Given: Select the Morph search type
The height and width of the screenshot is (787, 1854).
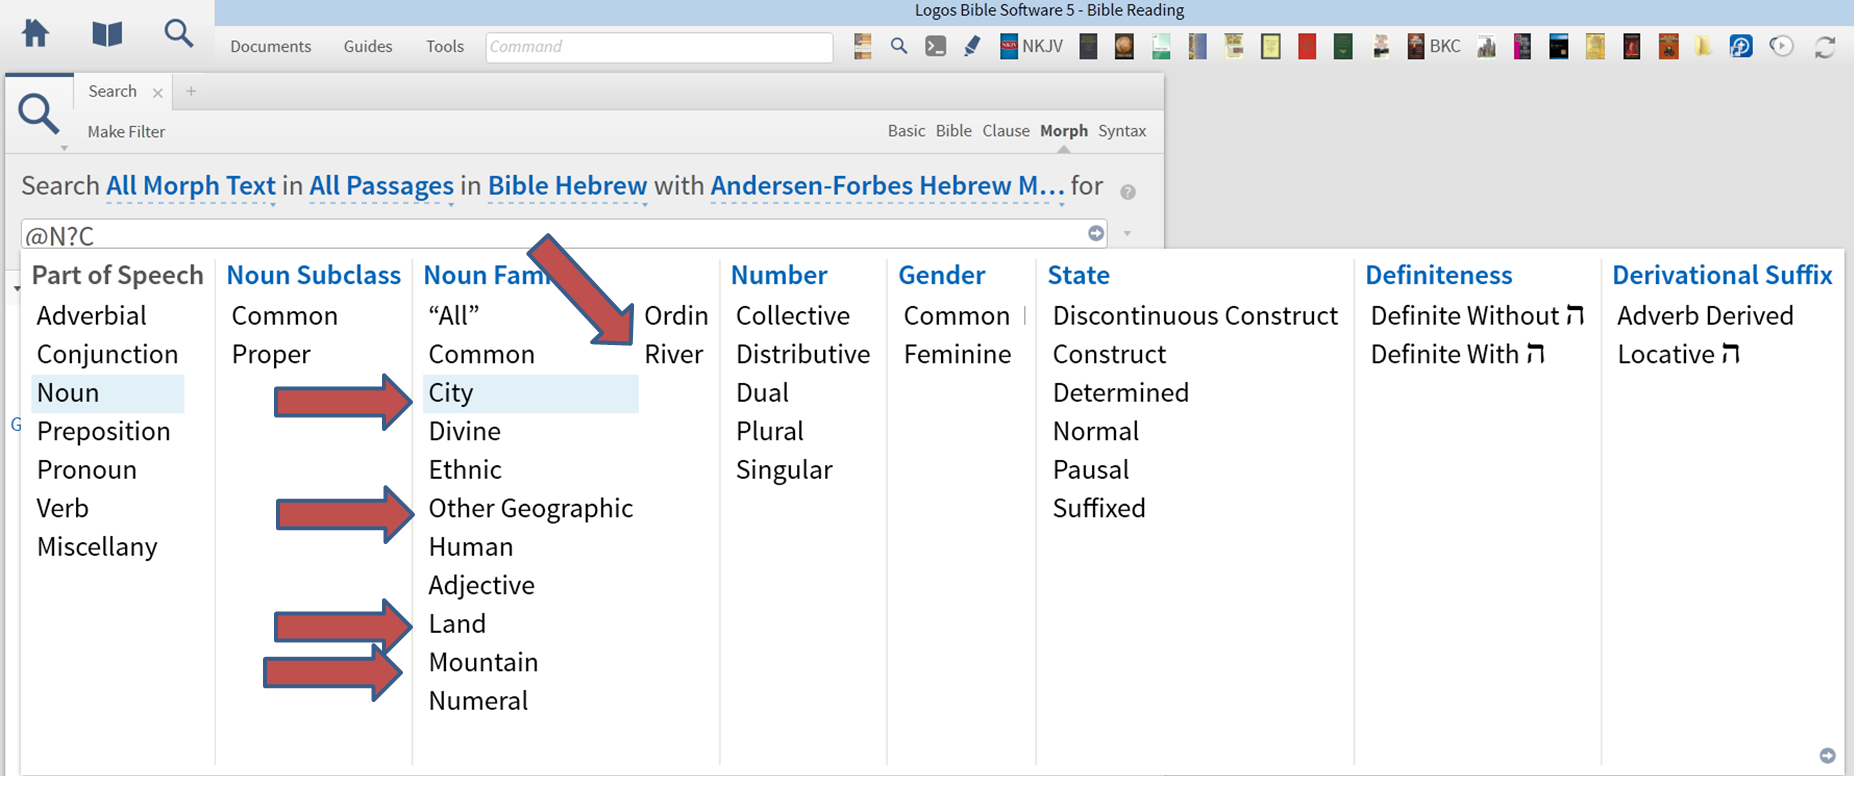Looking at the screenshot, I should 1063,131.
